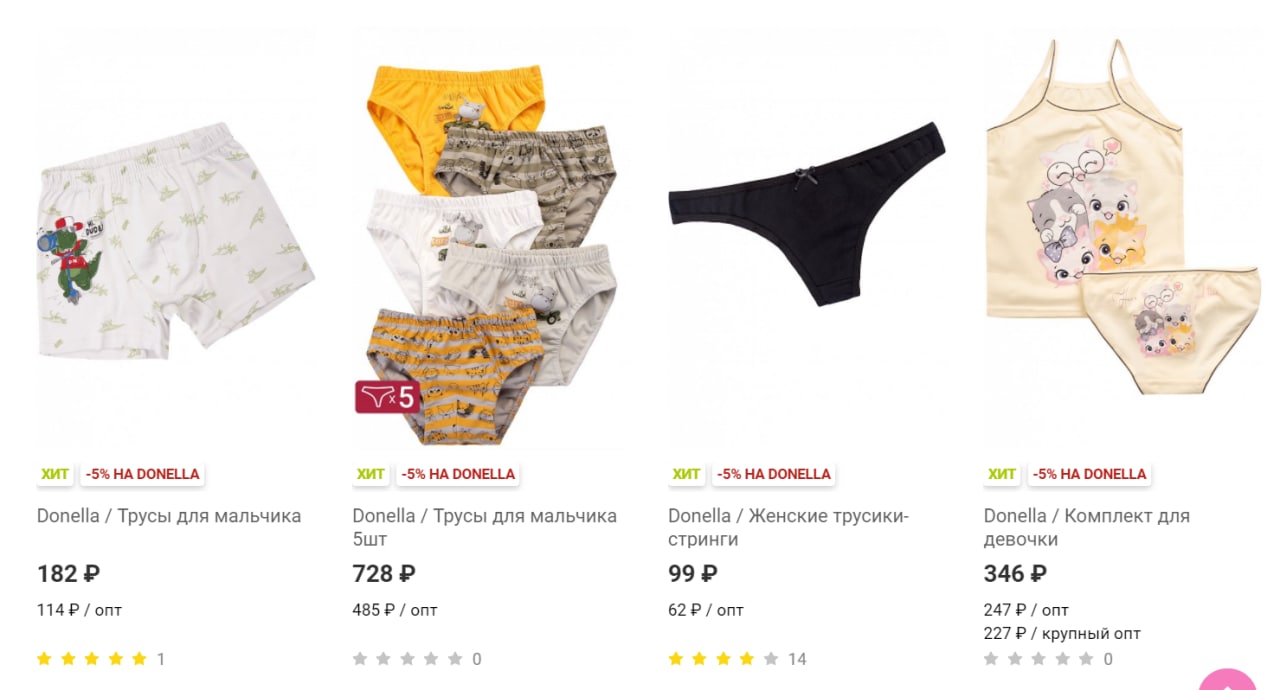
Task: Open the girls' cat-print set image
Action: [x=1123, y=240]
